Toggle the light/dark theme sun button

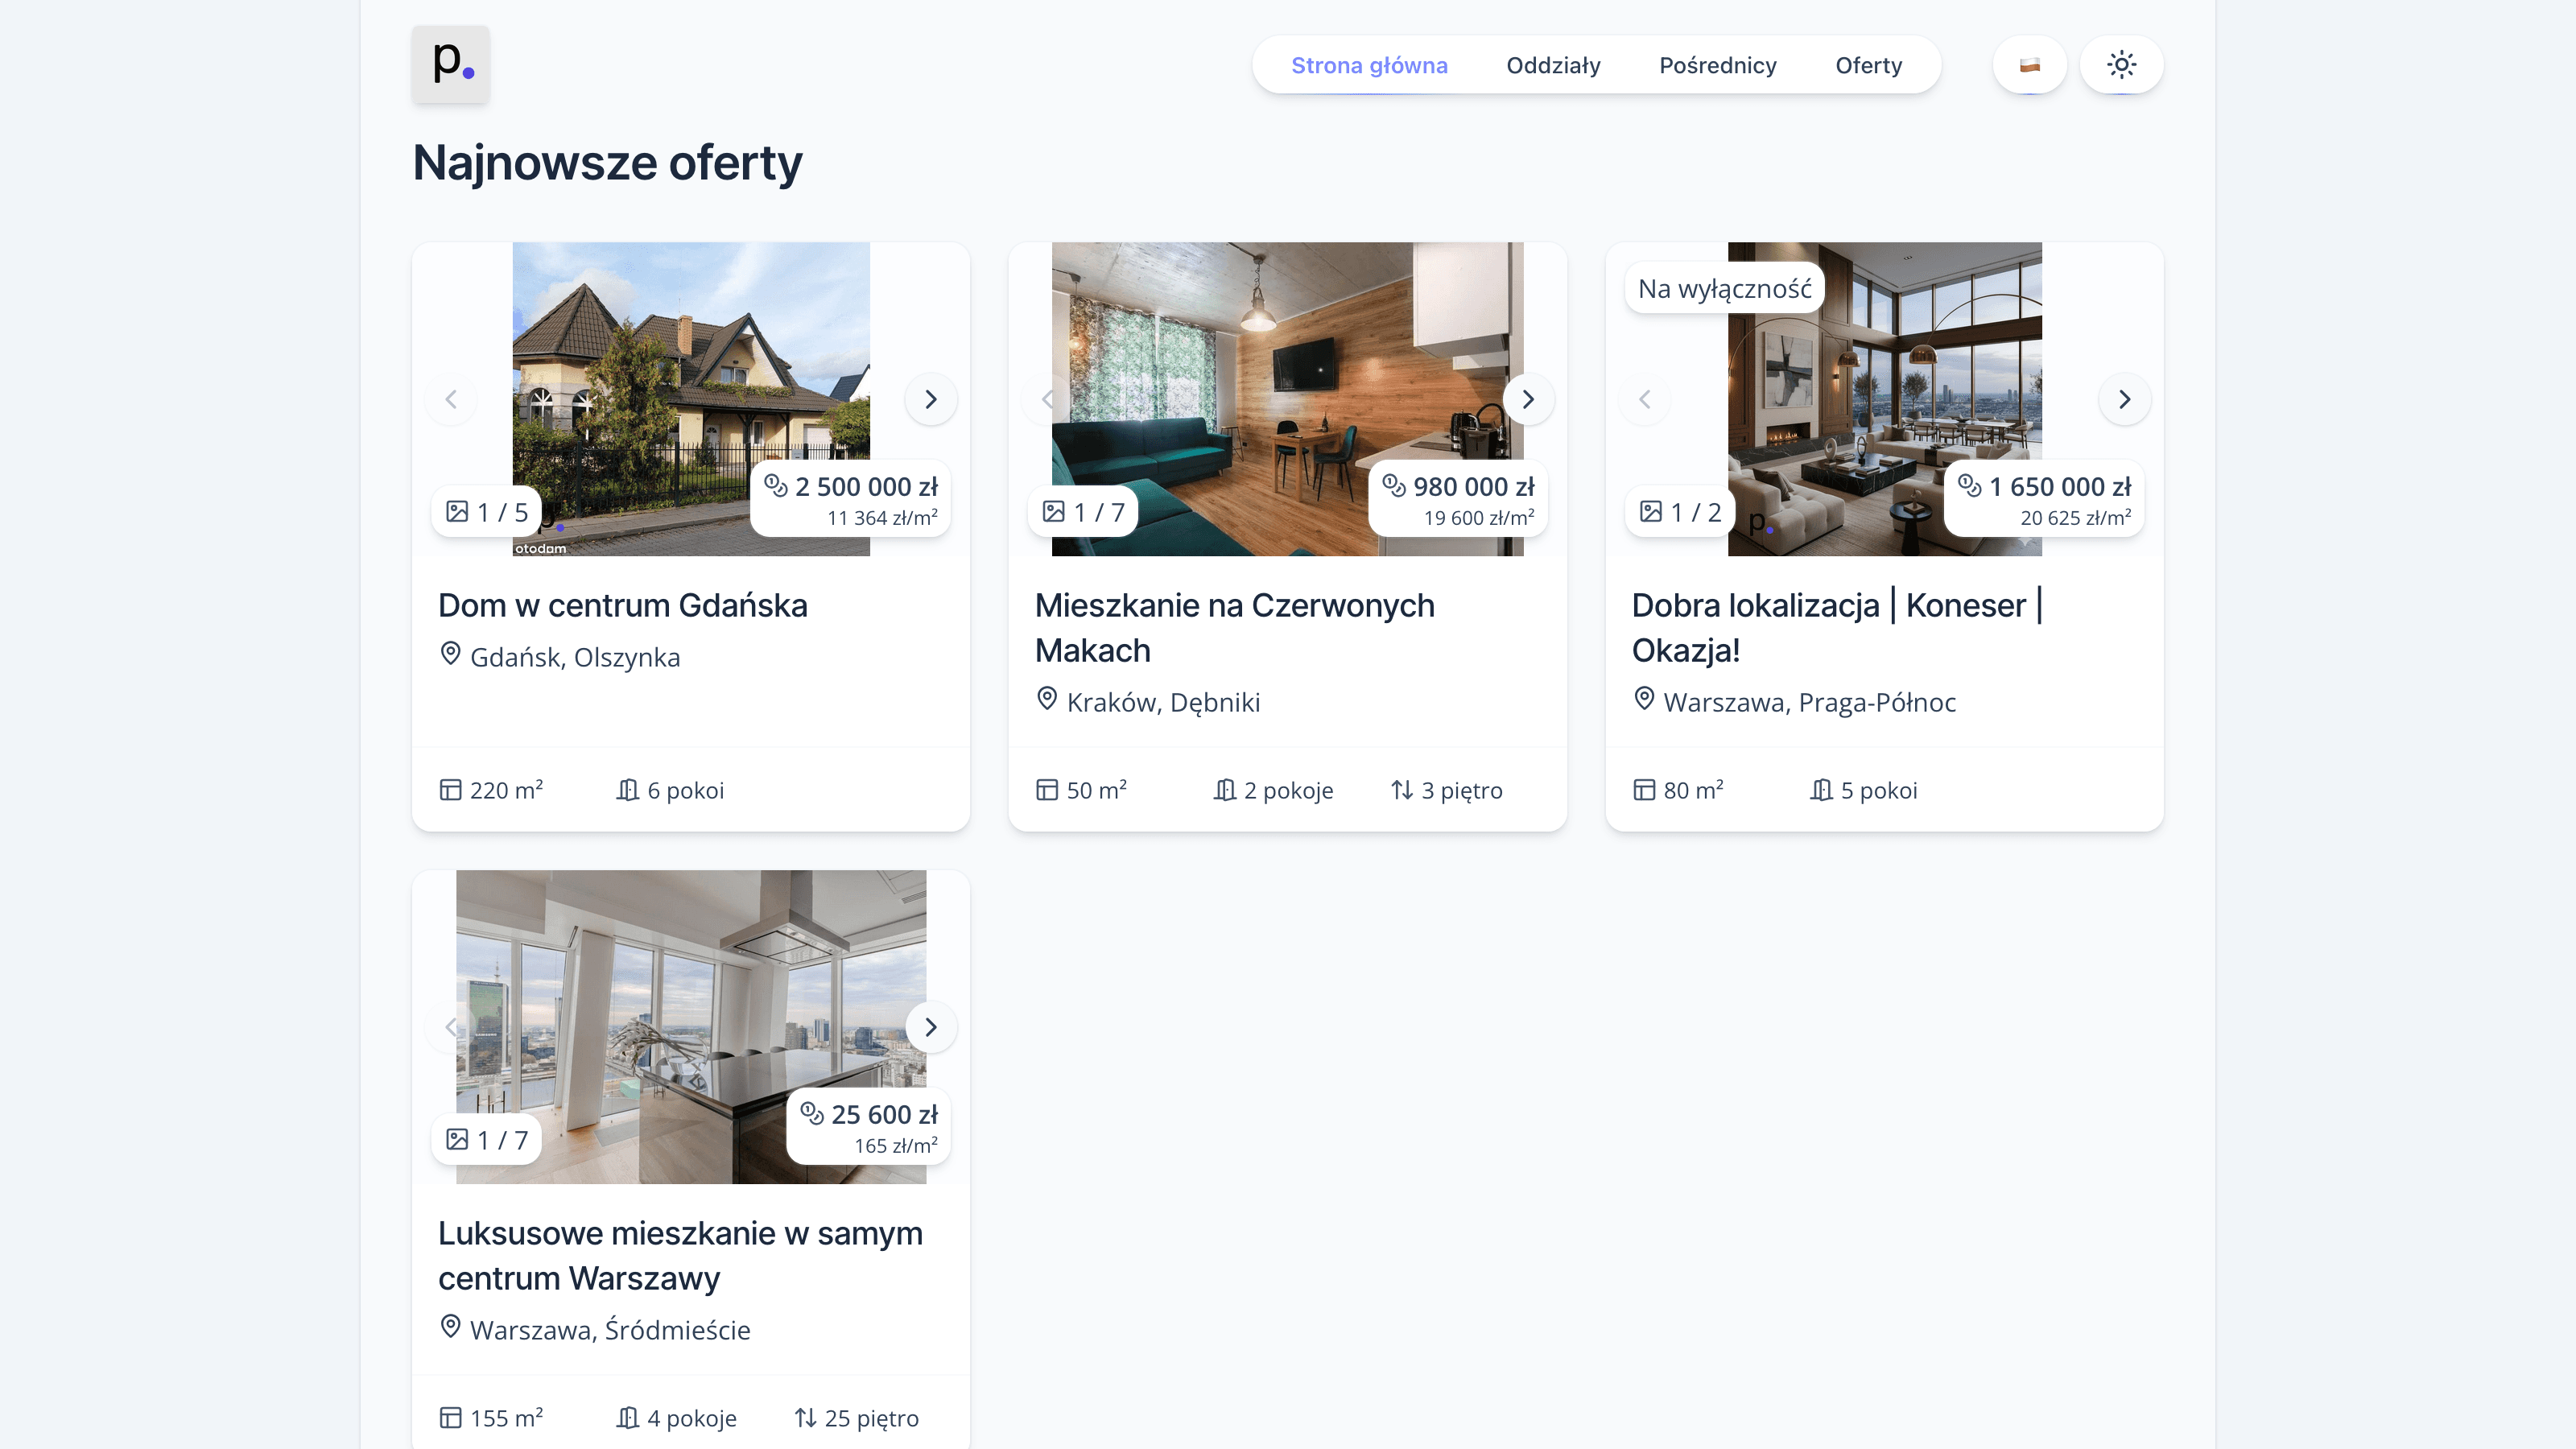(x=2121, y=65)
